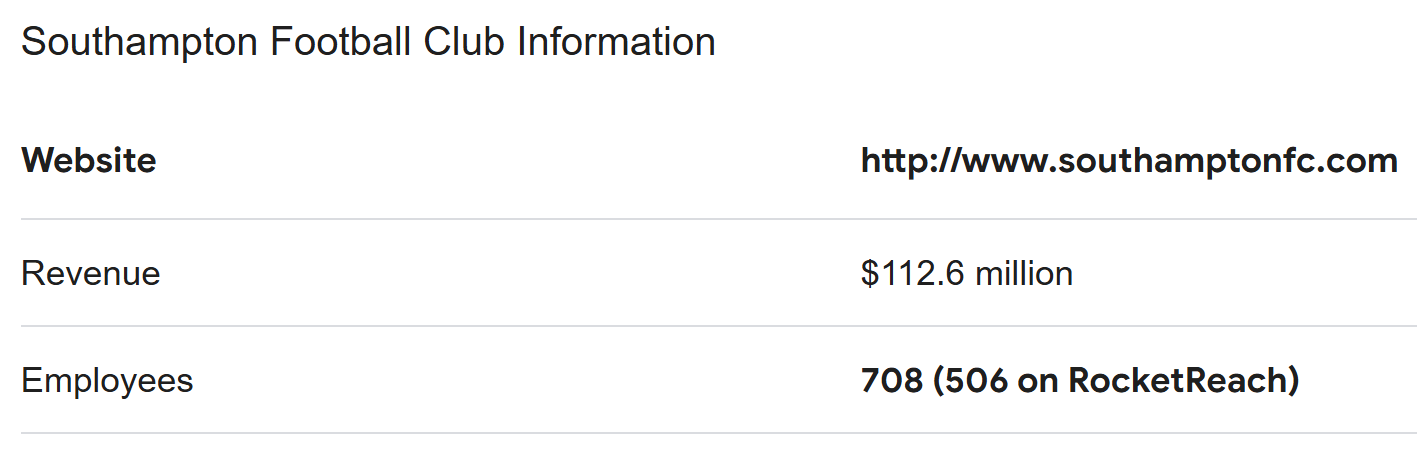Click the $112.6 million revenue value
1417x456 pixels.
pyautogui.click(x=966, y=273)
